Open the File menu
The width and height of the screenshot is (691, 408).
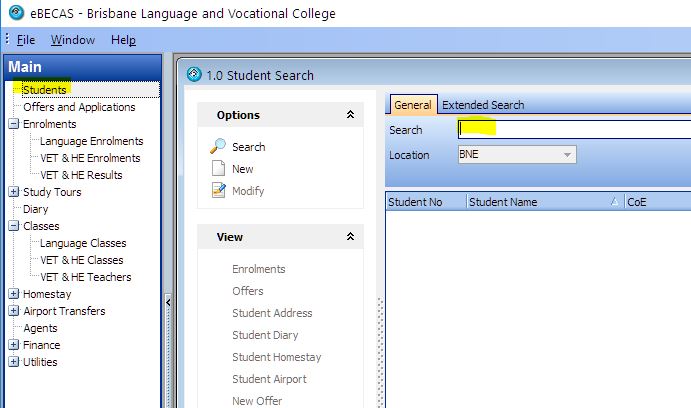click(x=26, y=40)
